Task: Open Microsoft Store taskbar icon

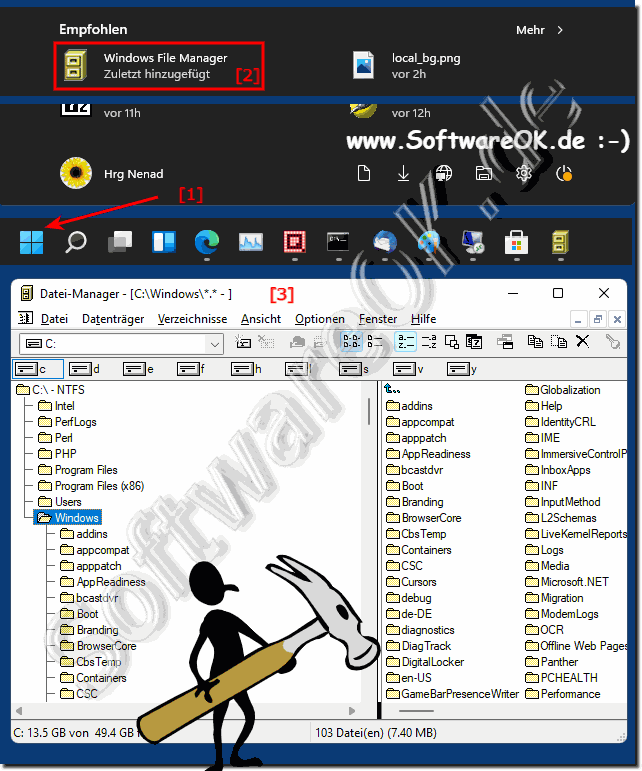Action: click(x=517, y=242)
